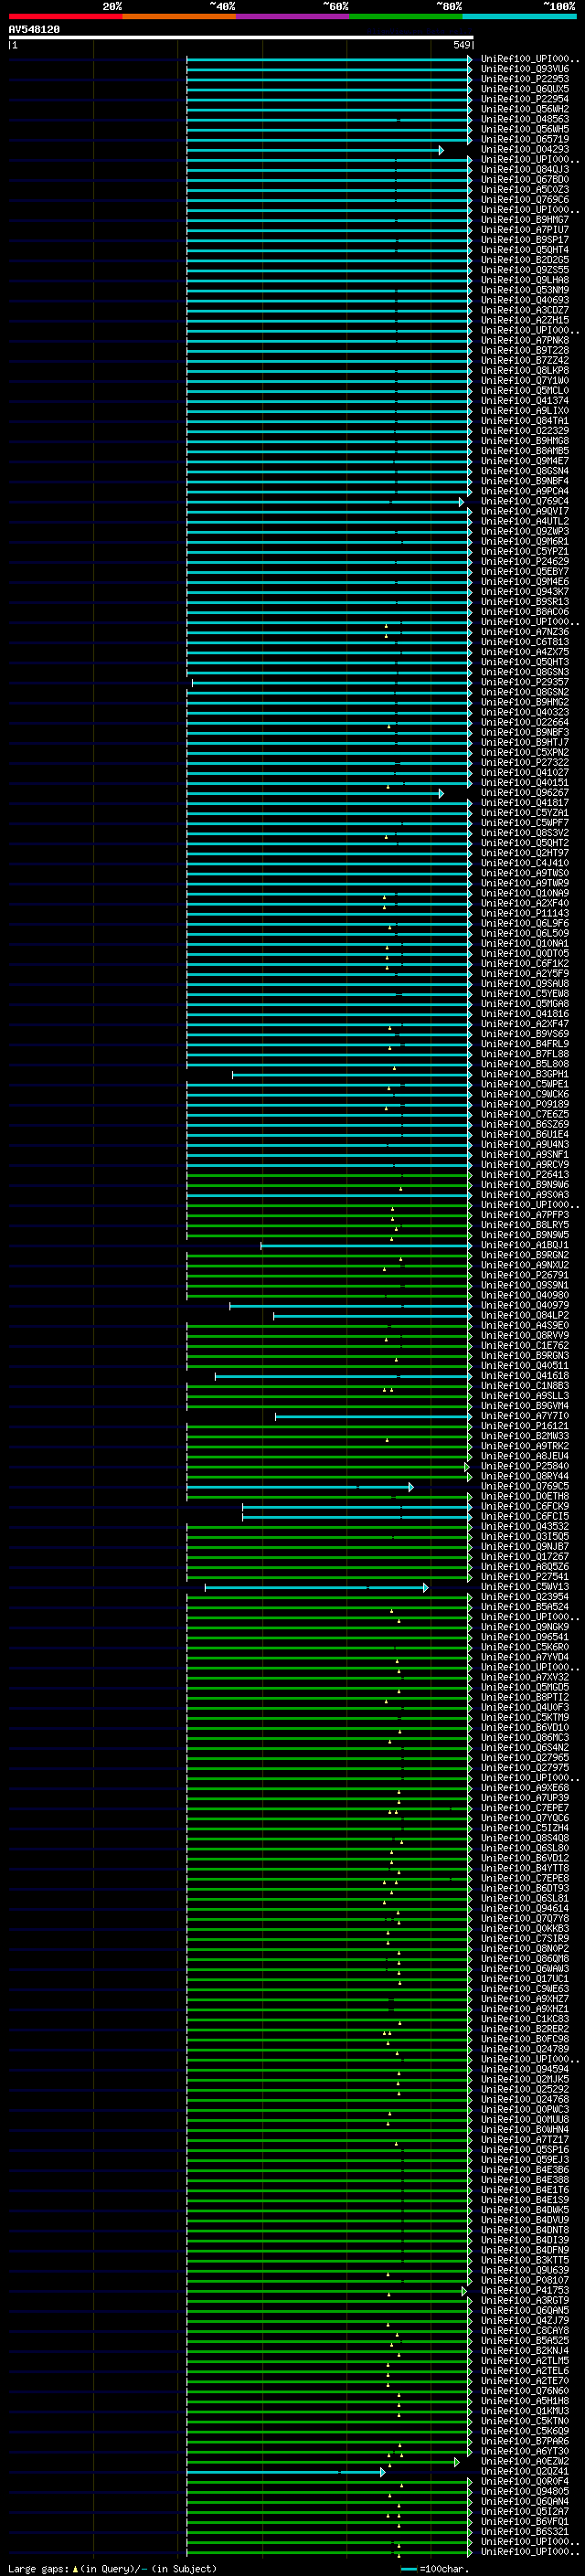585x2576 pixels.
Task: Click the cyan ~100% identity legend segment
Action: [519, 16]
